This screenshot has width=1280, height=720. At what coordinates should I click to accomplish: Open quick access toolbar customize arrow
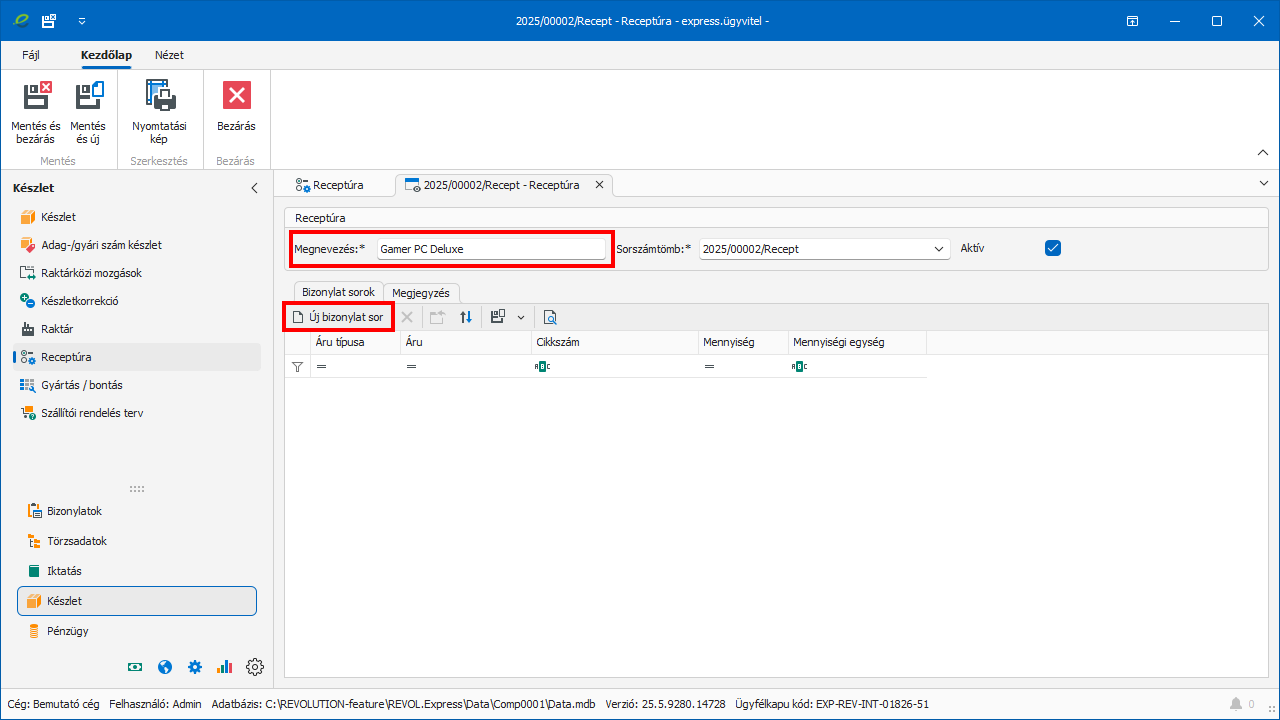(x=82, y=20)
